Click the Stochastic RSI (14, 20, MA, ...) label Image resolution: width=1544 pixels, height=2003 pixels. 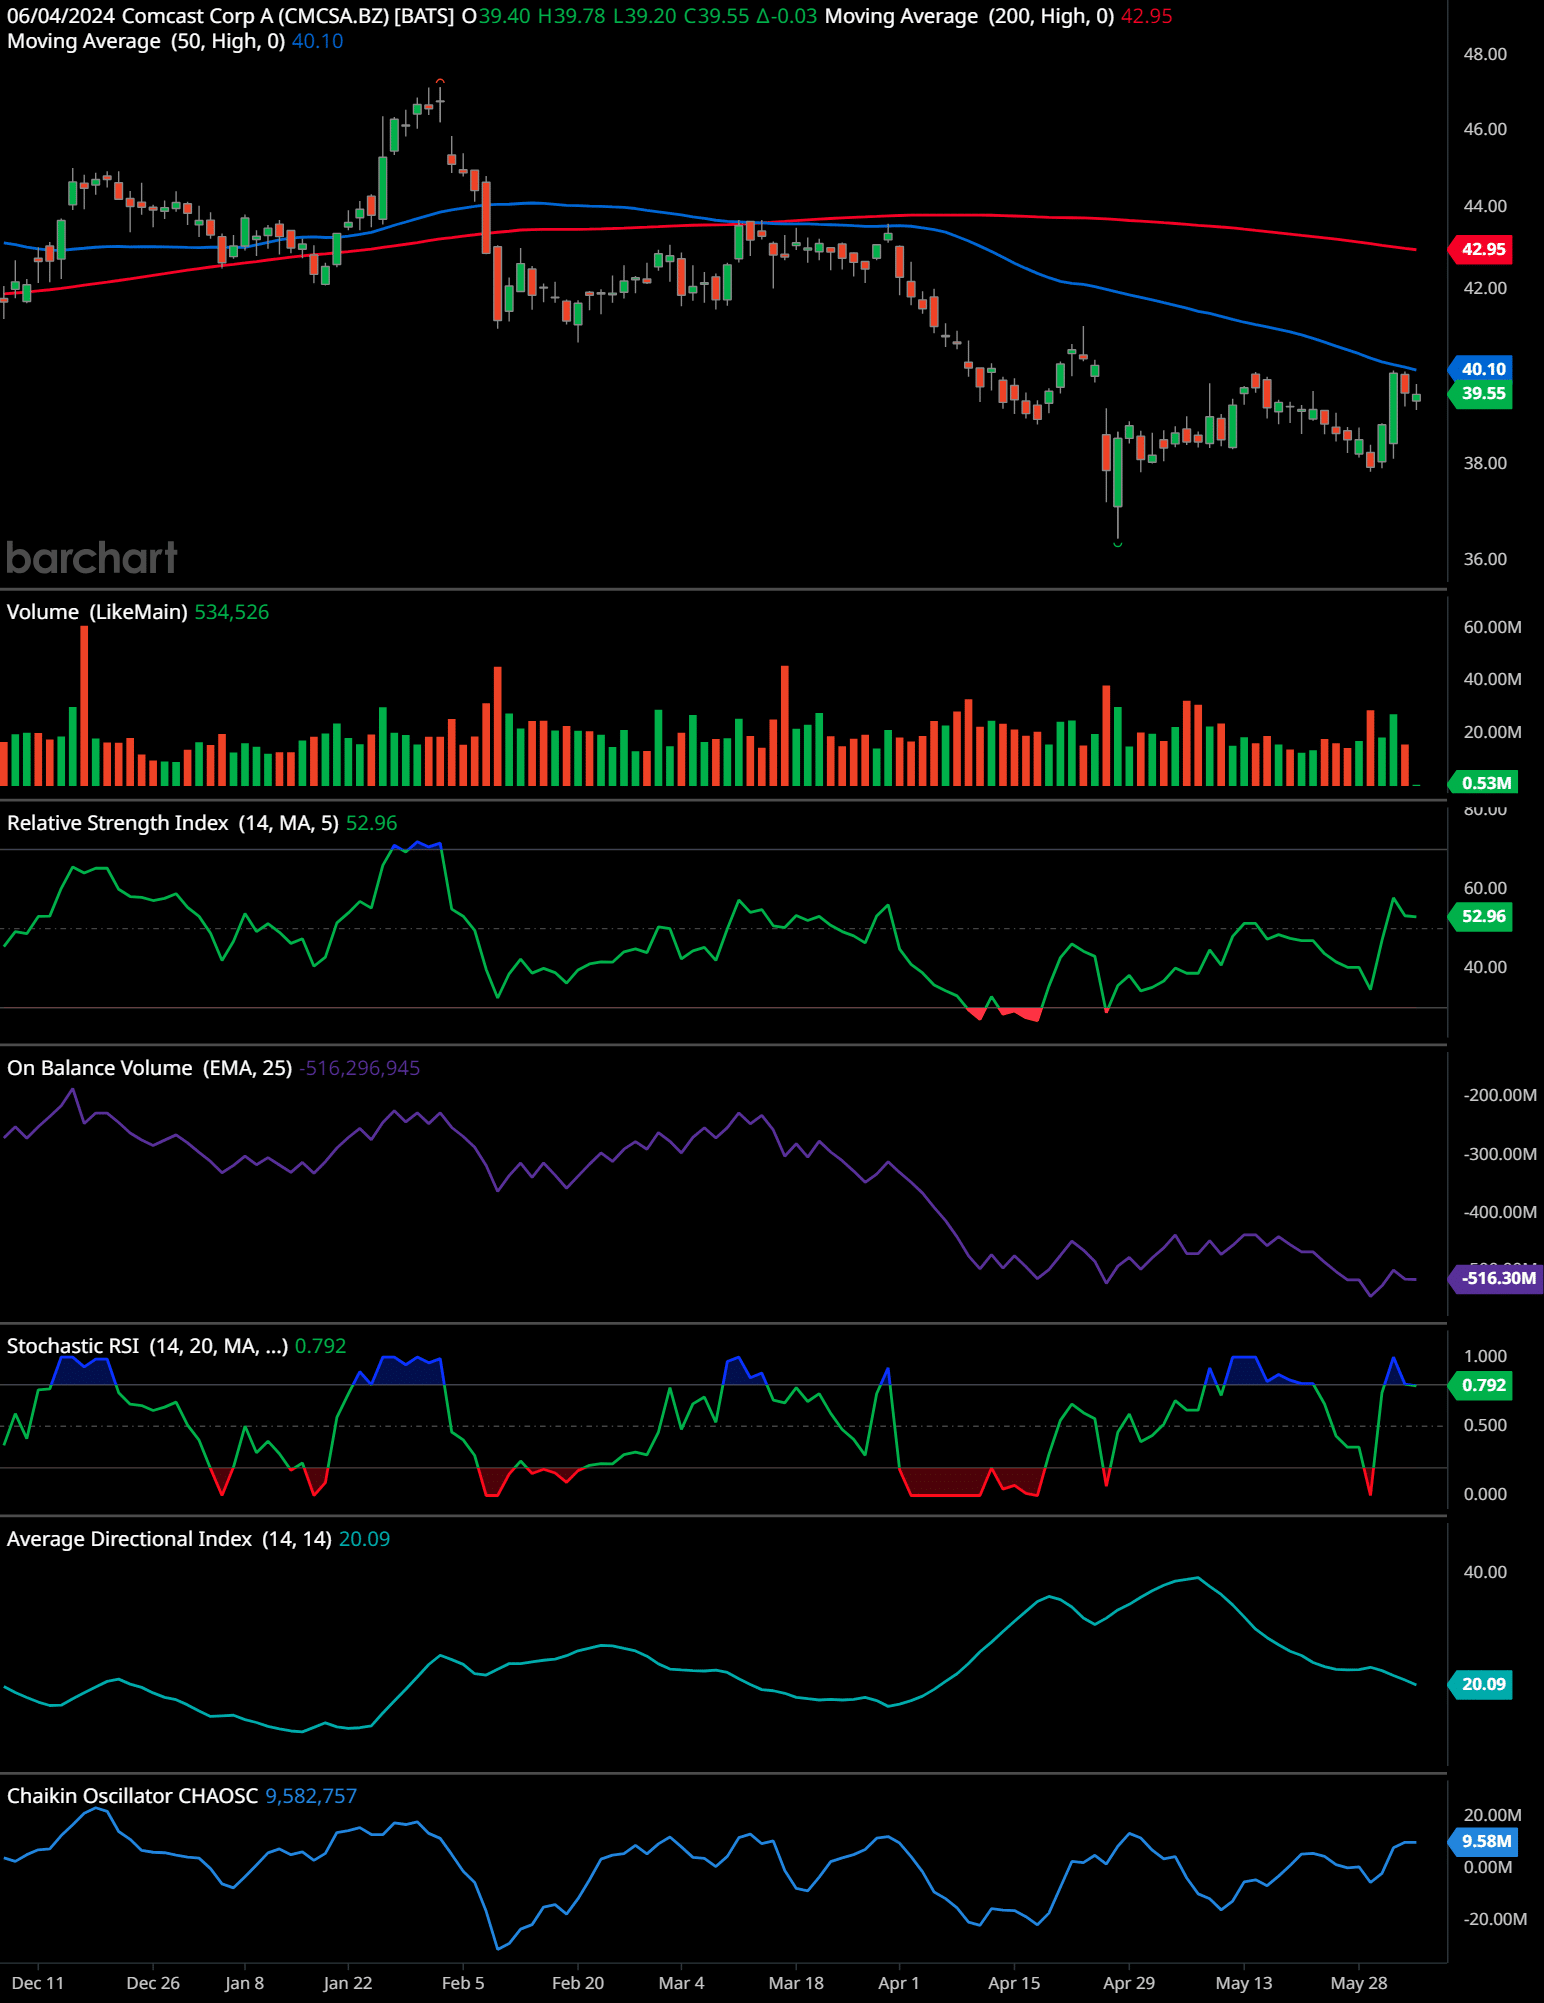pos(148,1346)
